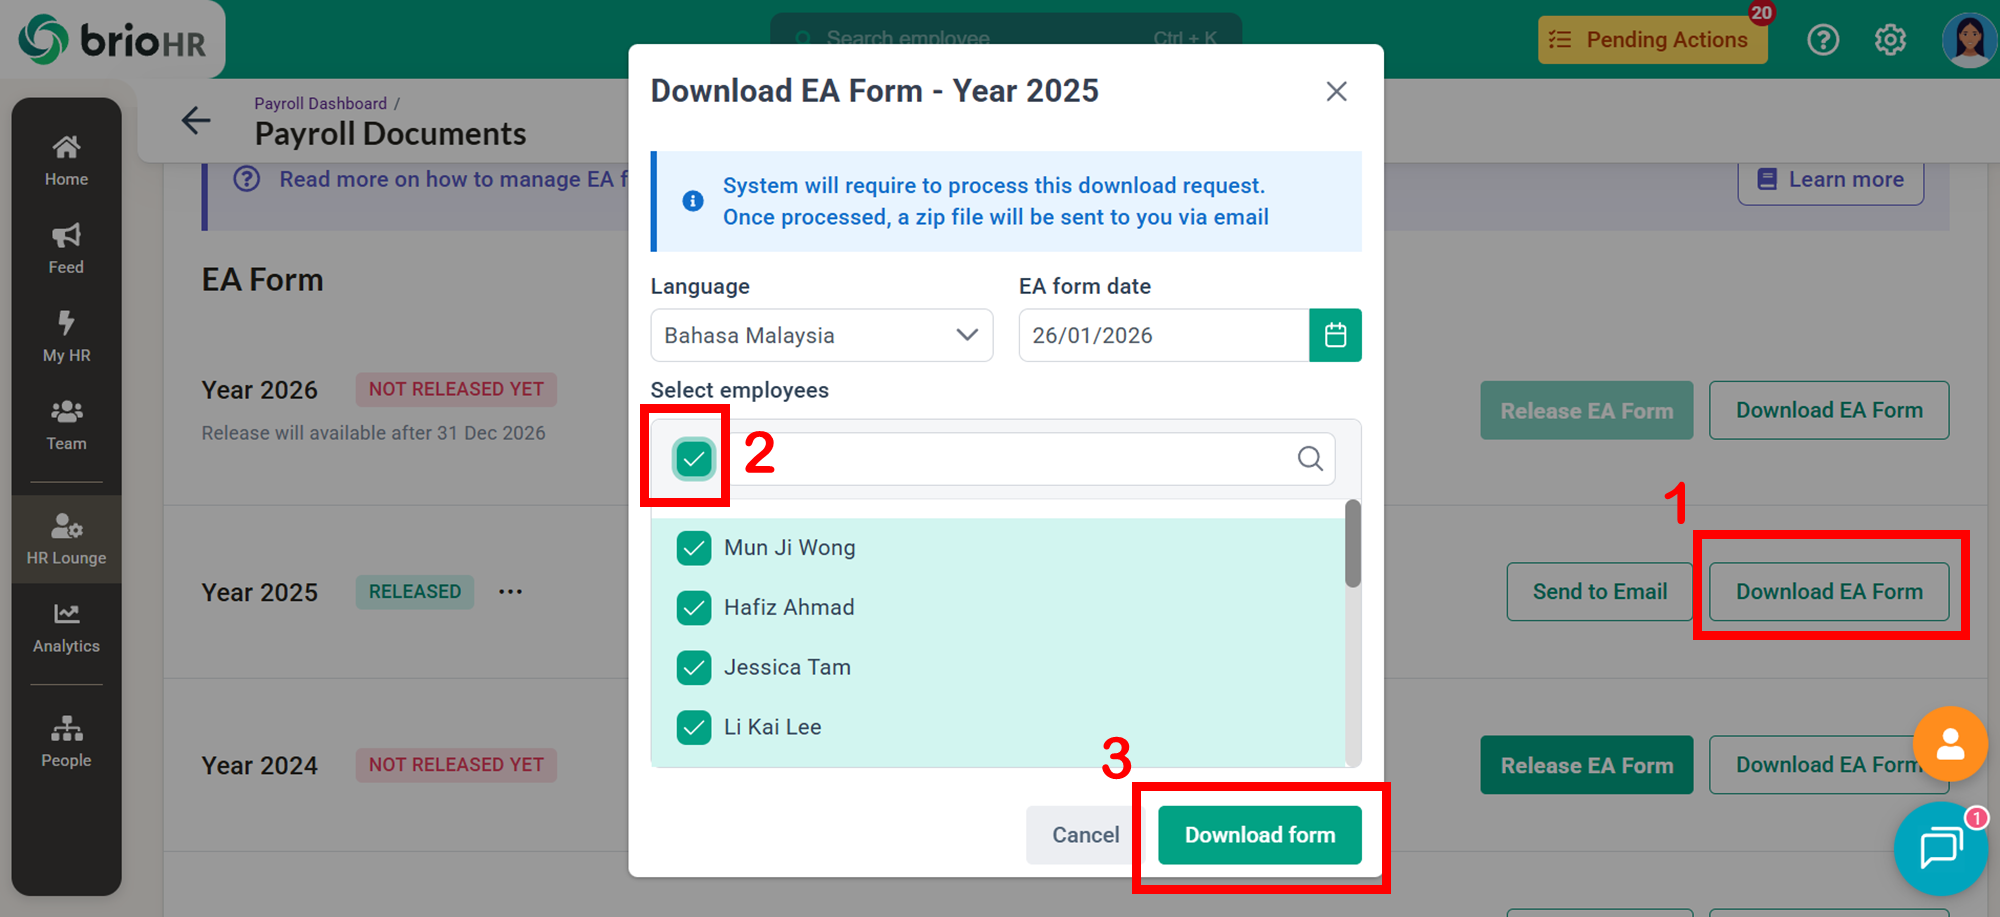Click the search magnifier in employee field
The image size is (2000, 917).
(1310, 459)
